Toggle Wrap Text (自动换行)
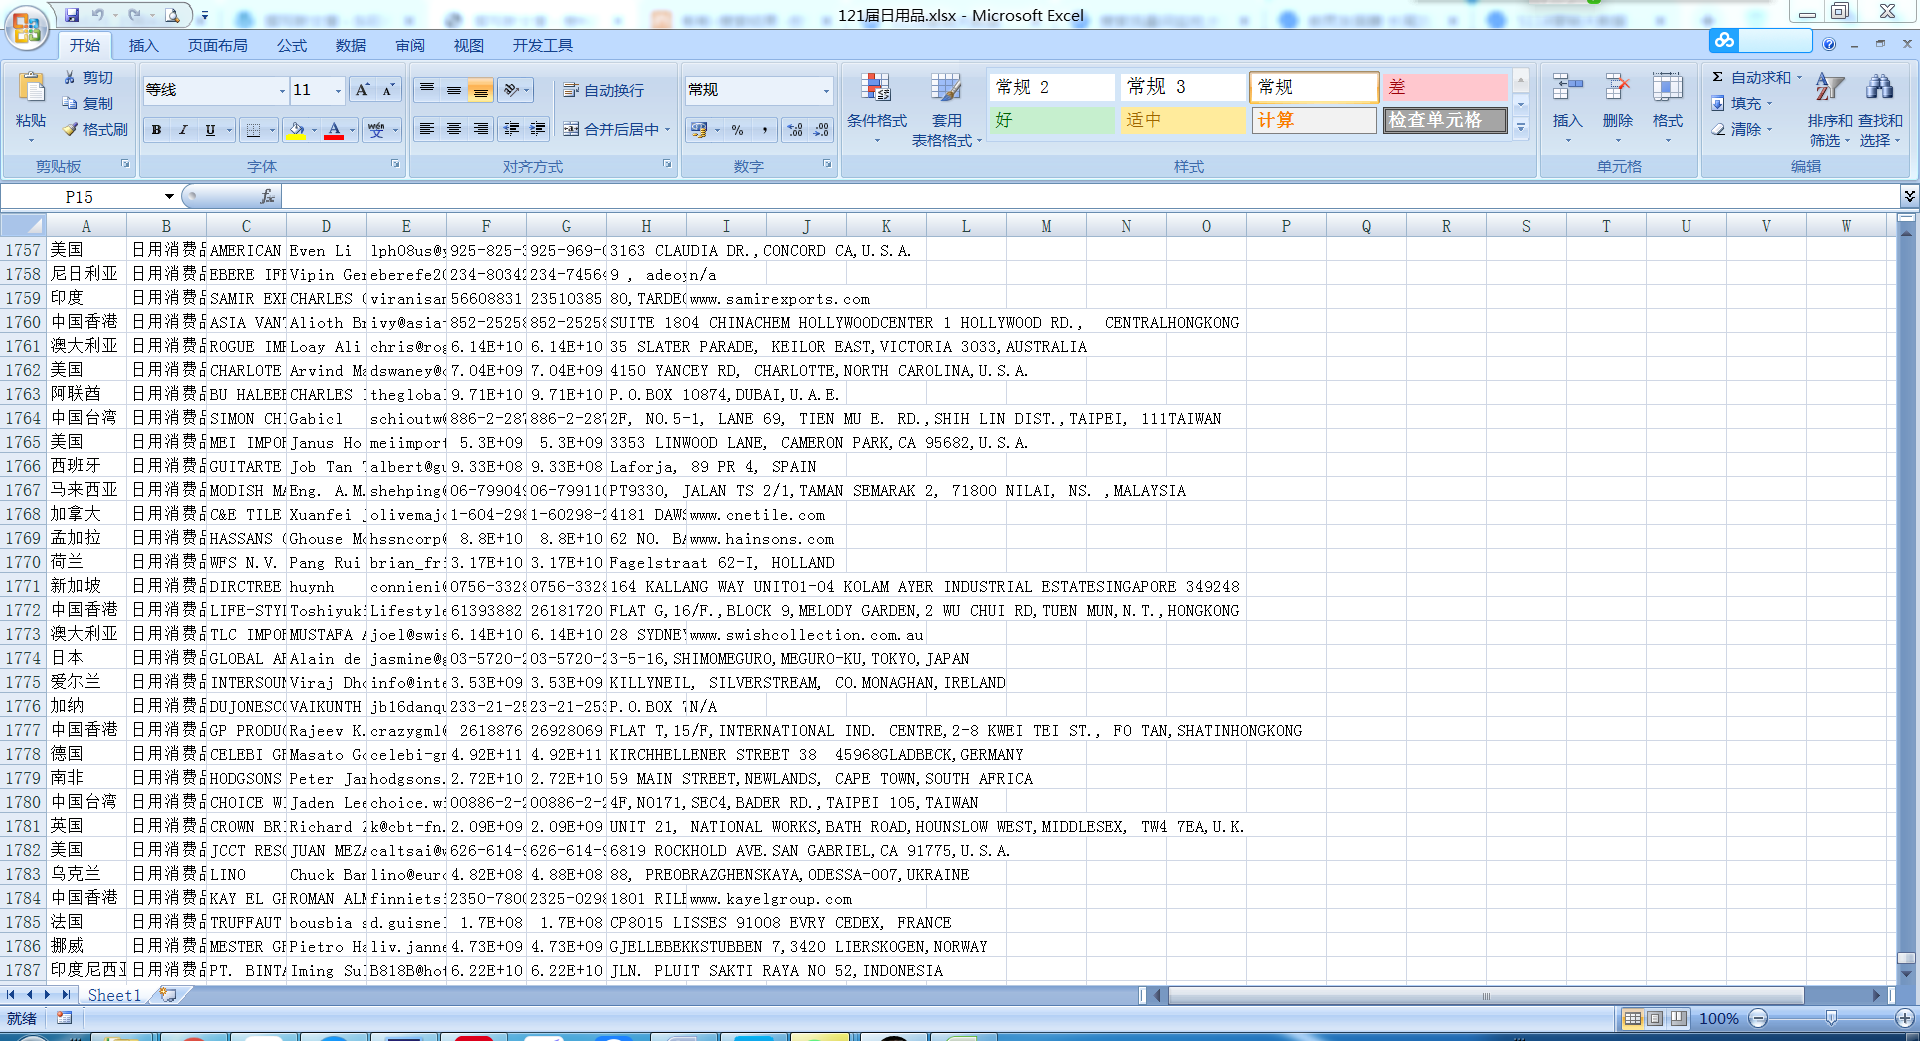1920x1041 pixels. [604, 90]
